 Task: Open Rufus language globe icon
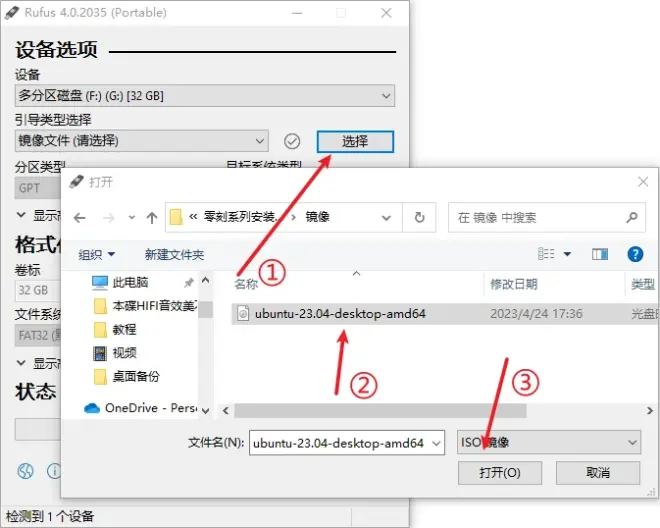point(25,471)
